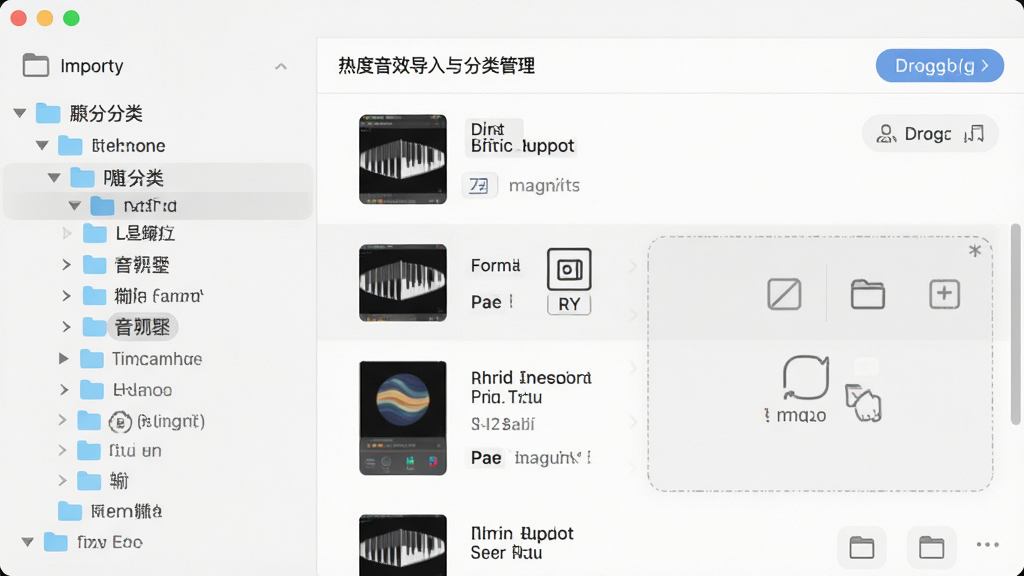Expand the Hdaoo folder chevron

64,390
